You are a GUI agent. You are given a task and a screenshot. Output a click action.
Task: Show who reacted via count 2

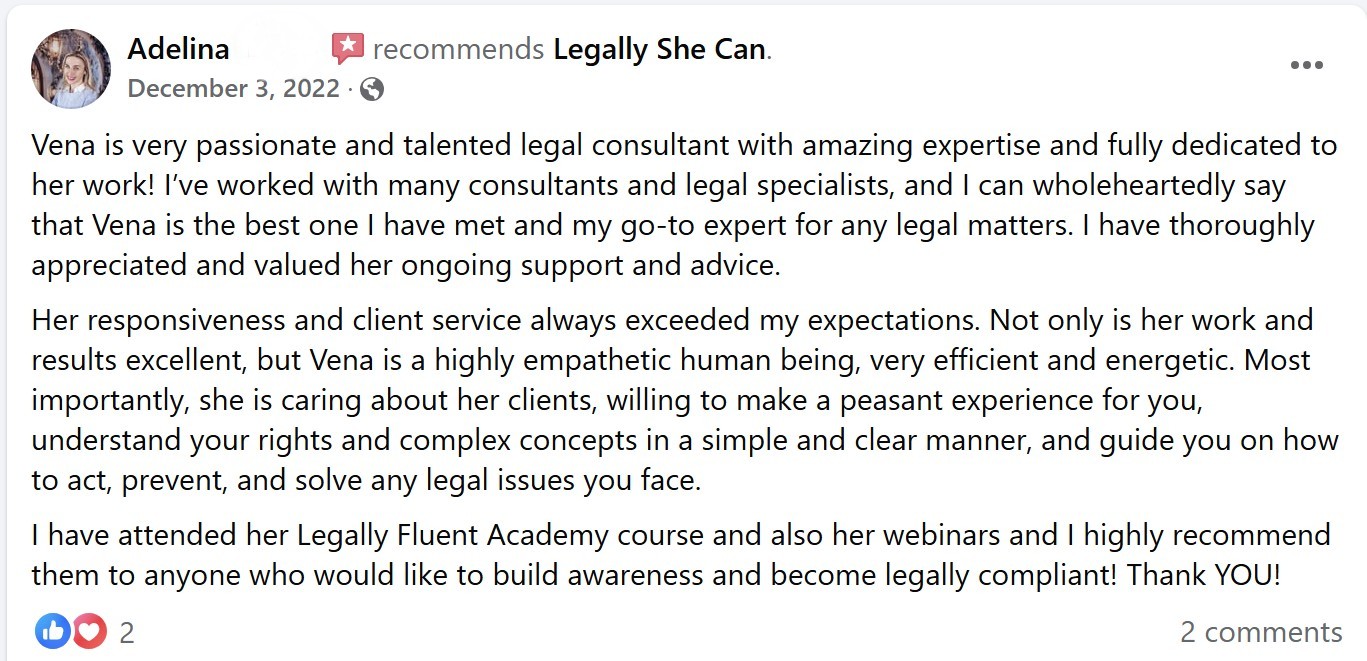(127, 632)
